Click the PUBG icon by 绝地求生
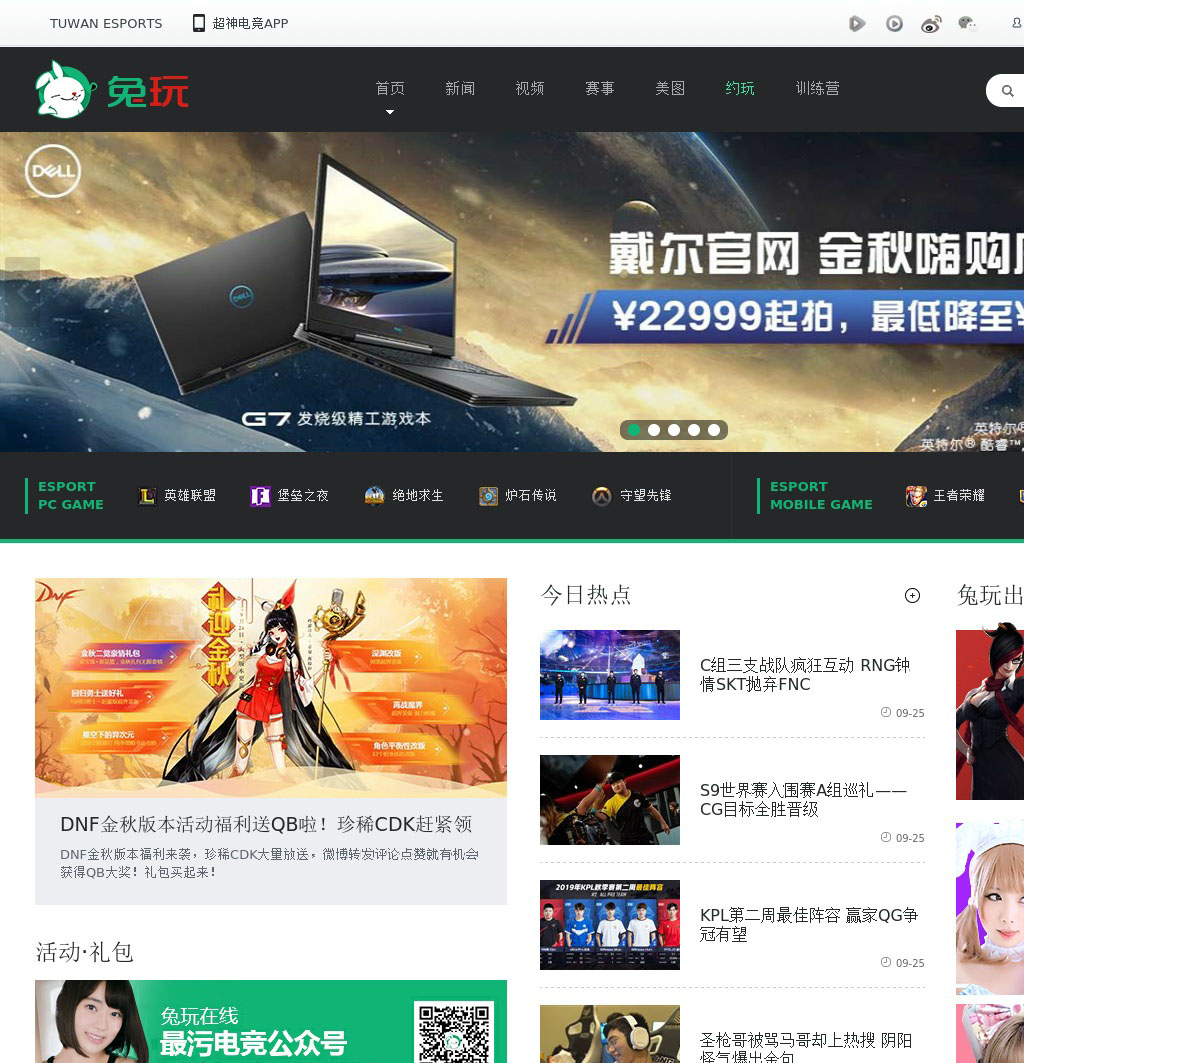The width and height of the screenshot is (1200, 1063). tap(374, 496)
